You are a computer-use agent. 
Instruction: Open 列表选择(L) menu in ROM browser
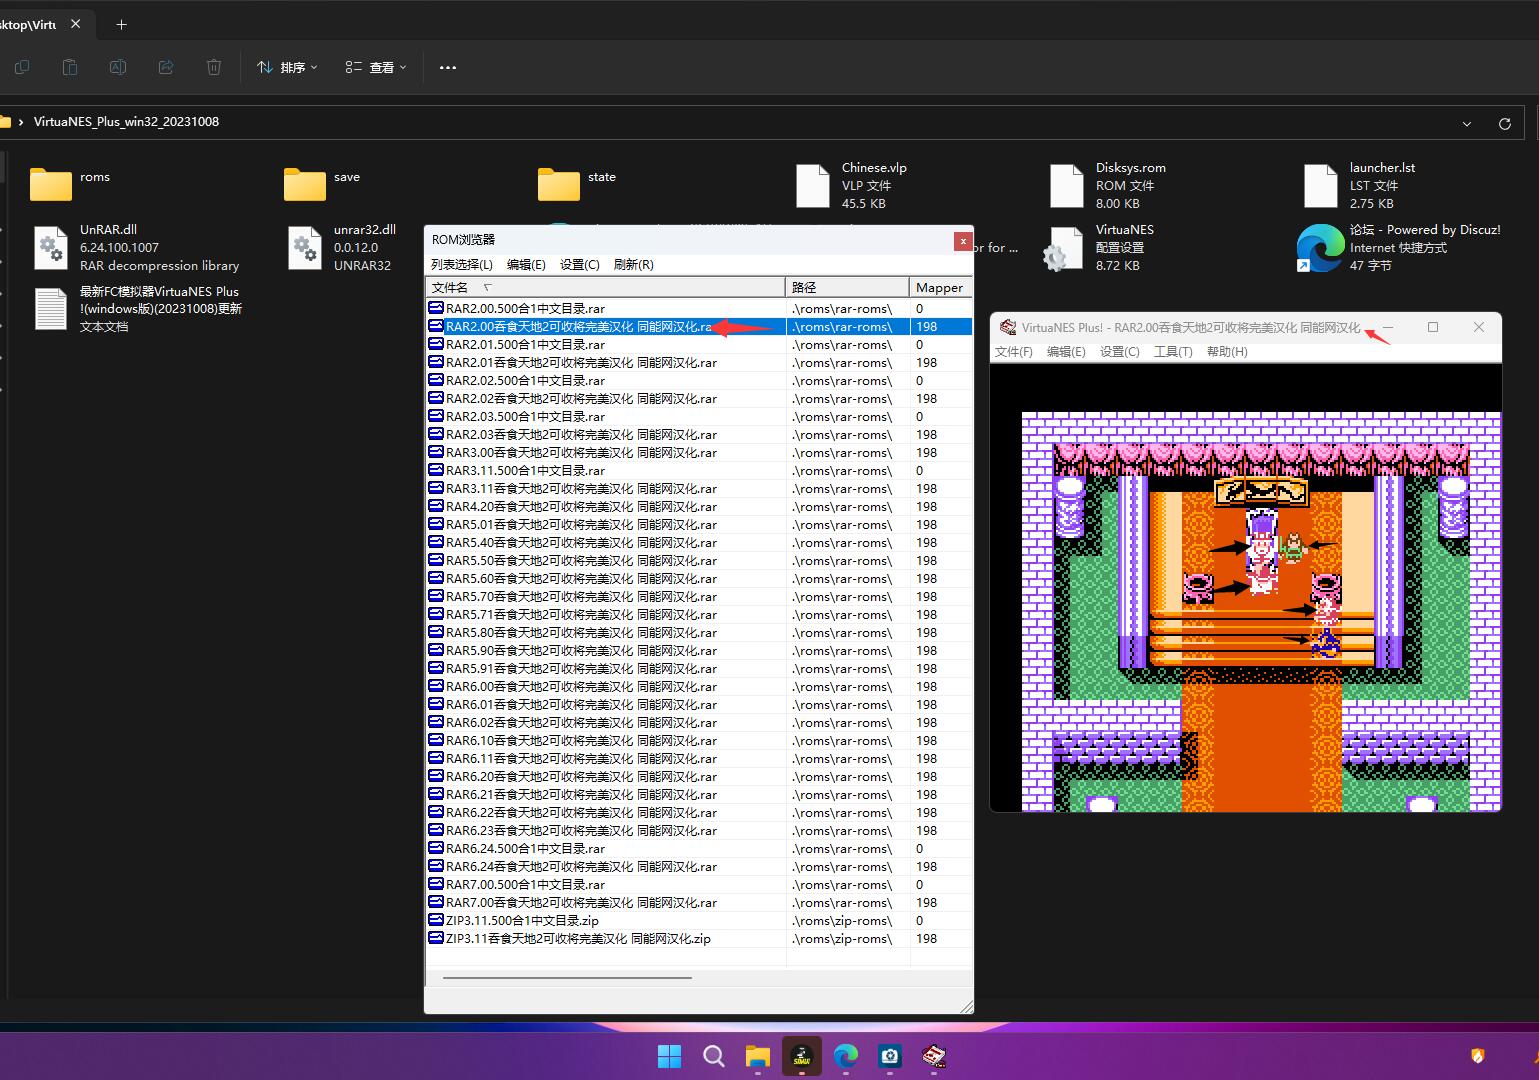tap(461, 264)
